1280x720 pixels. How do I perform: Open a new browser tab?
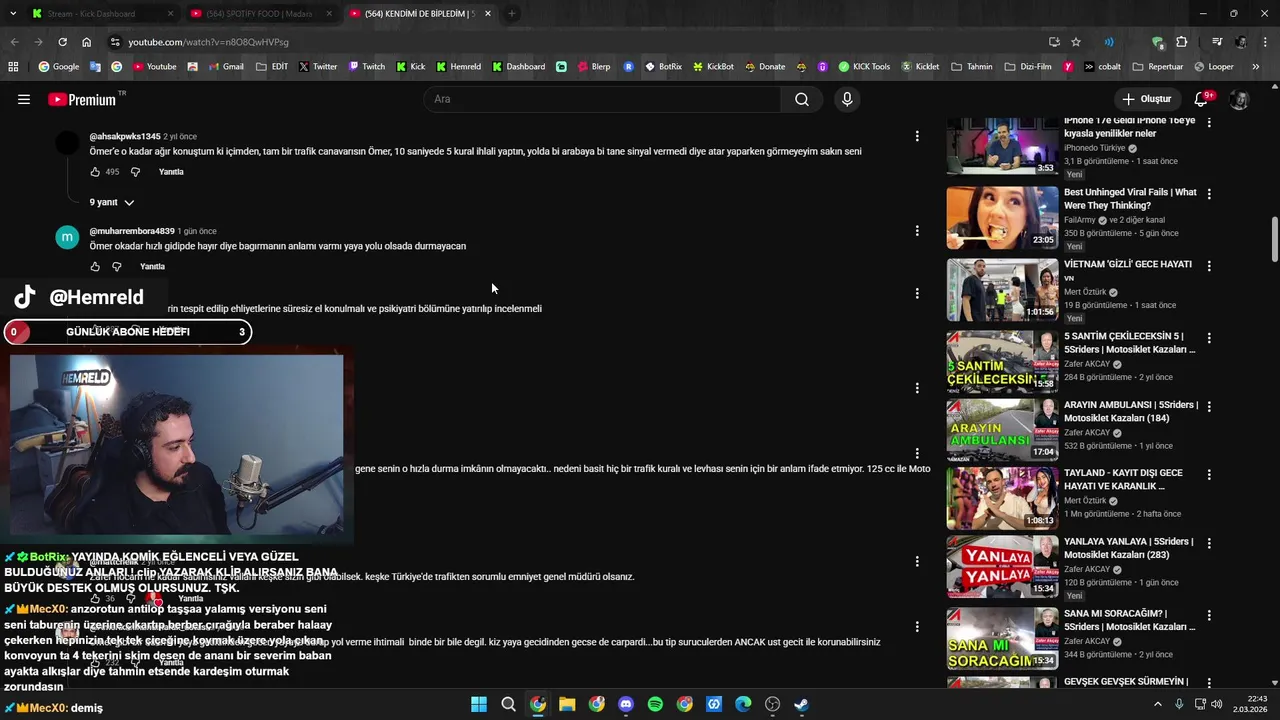pos(511,14)
